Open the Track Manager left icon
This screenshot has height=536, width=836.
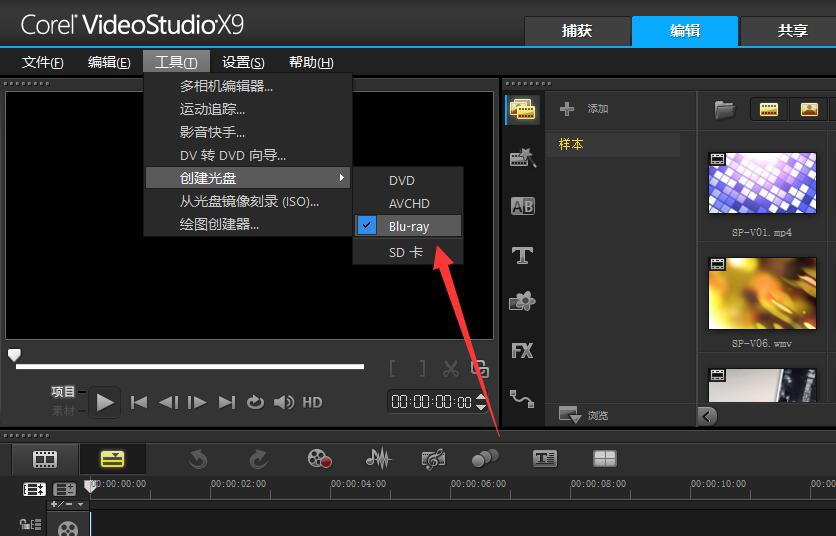(x=34, y=489)
